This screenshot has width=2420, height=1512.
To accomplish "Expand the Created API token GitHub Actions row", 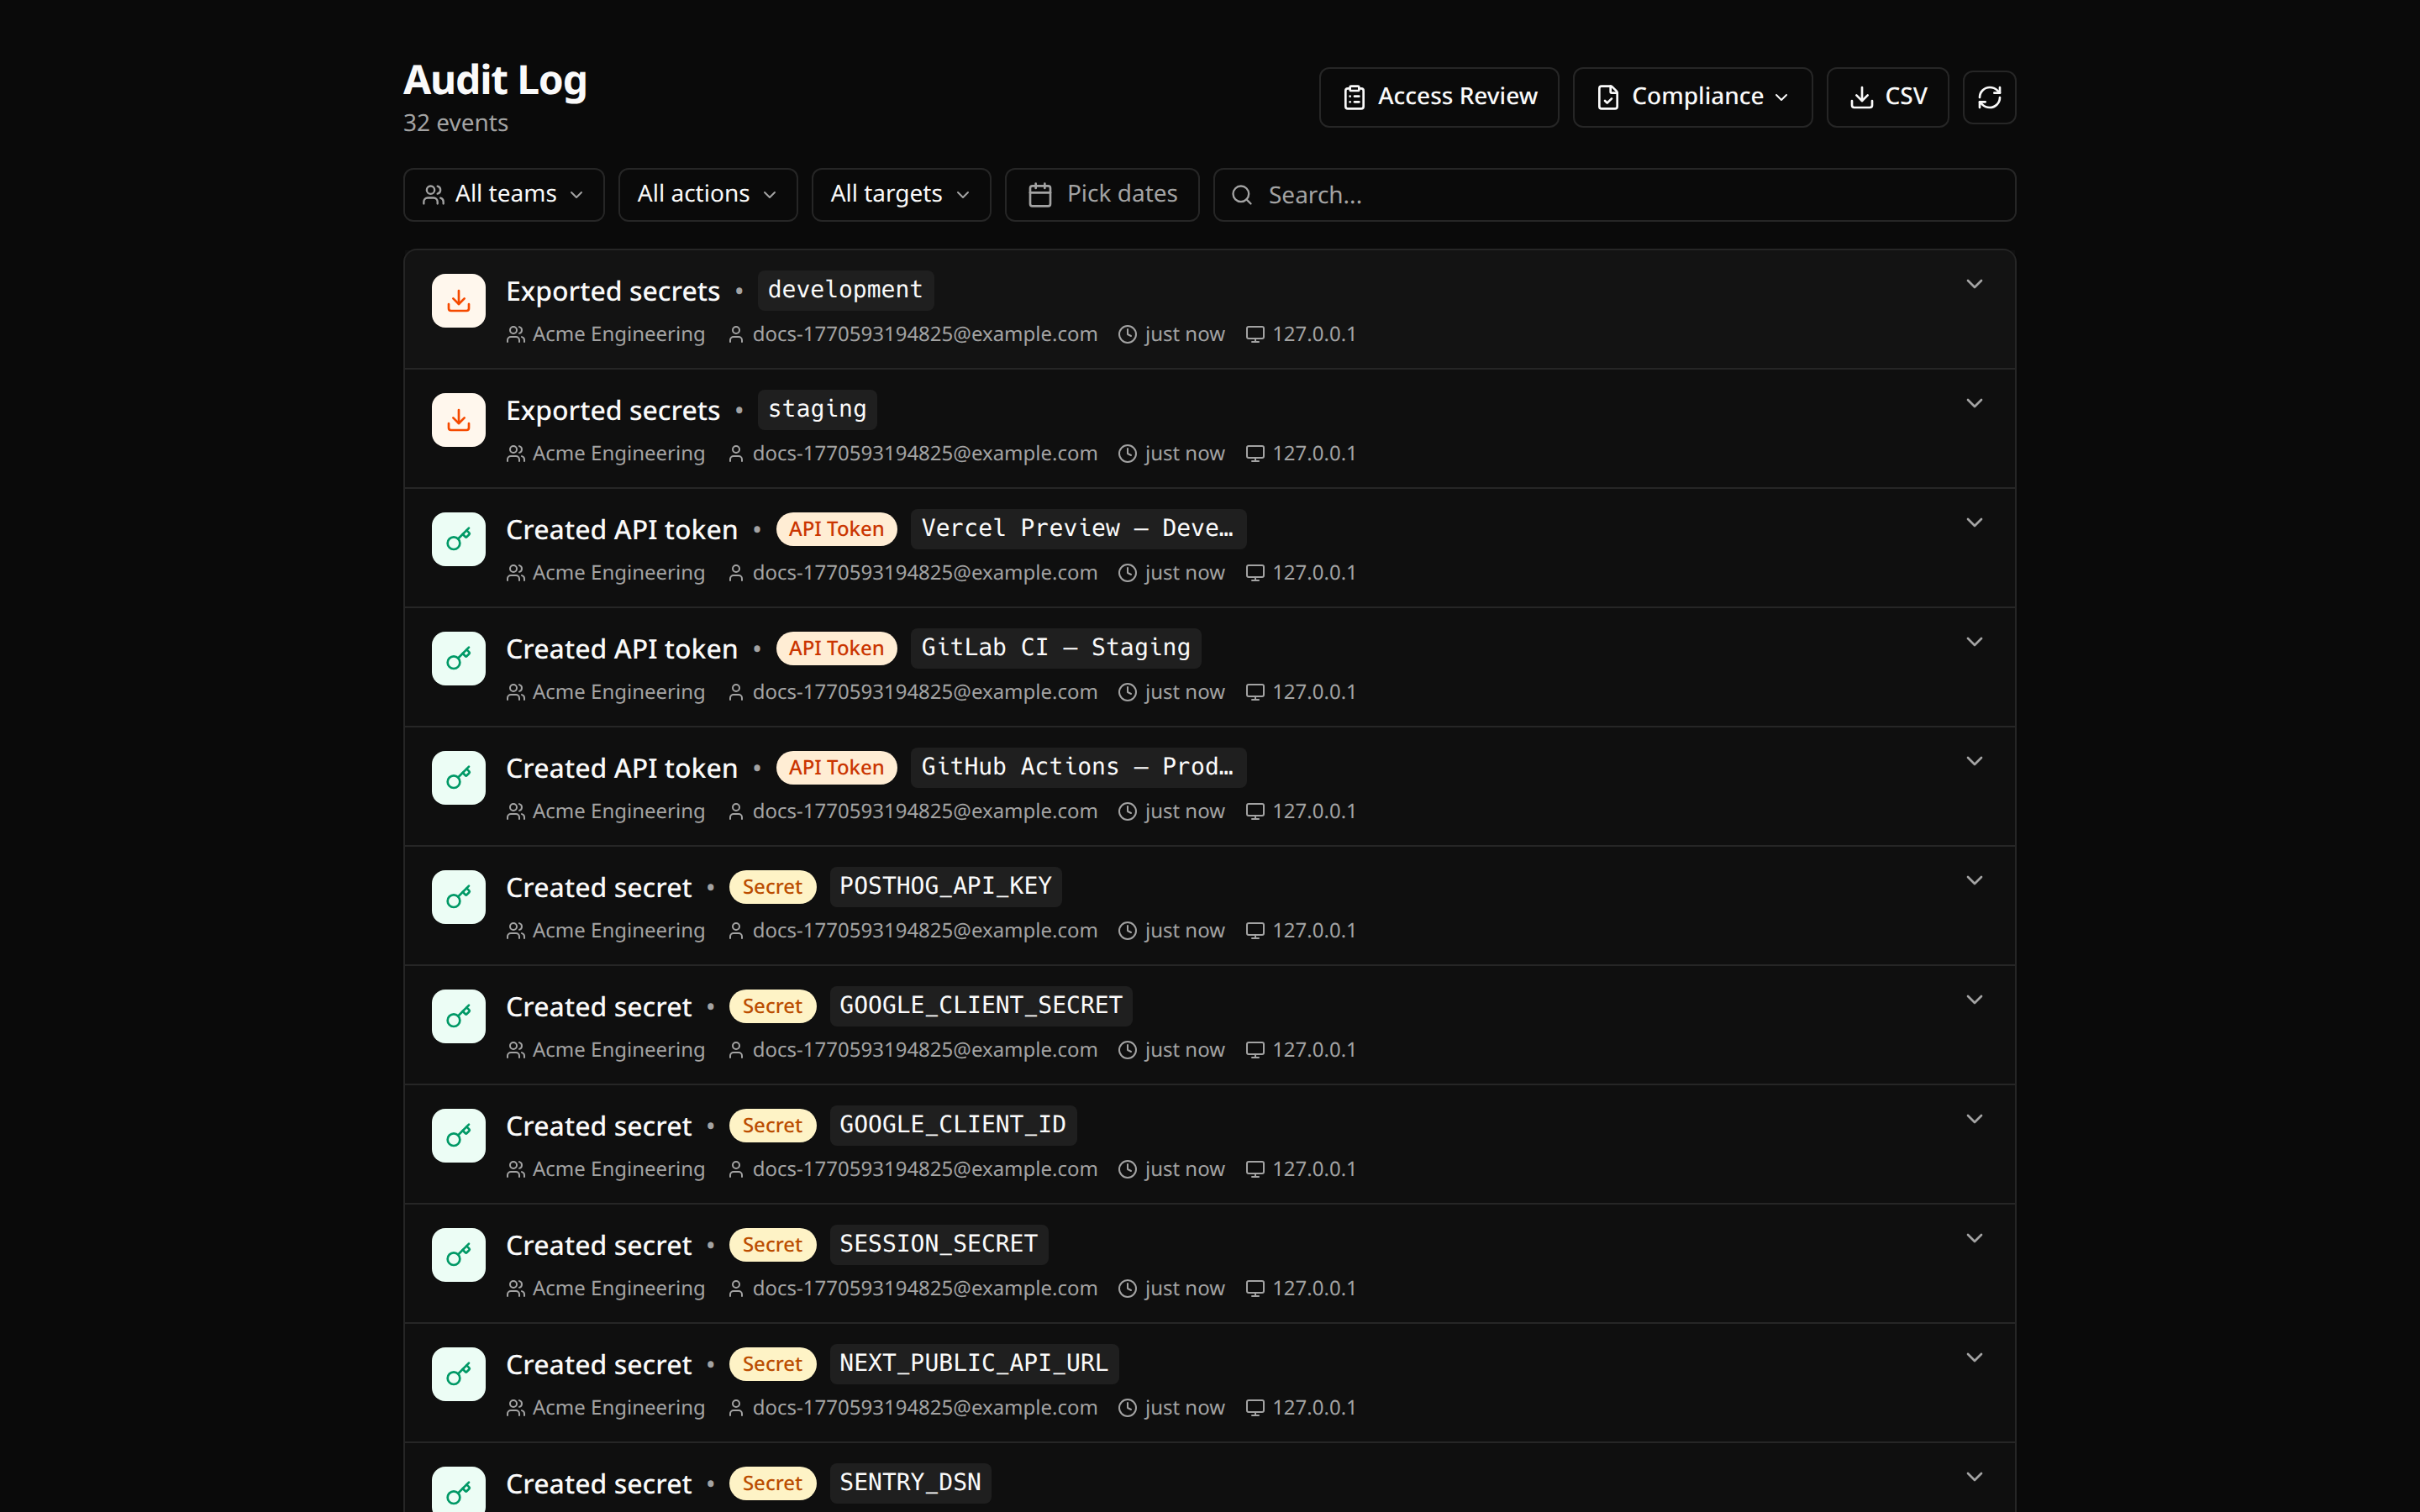I will [x=1975, y=760].
